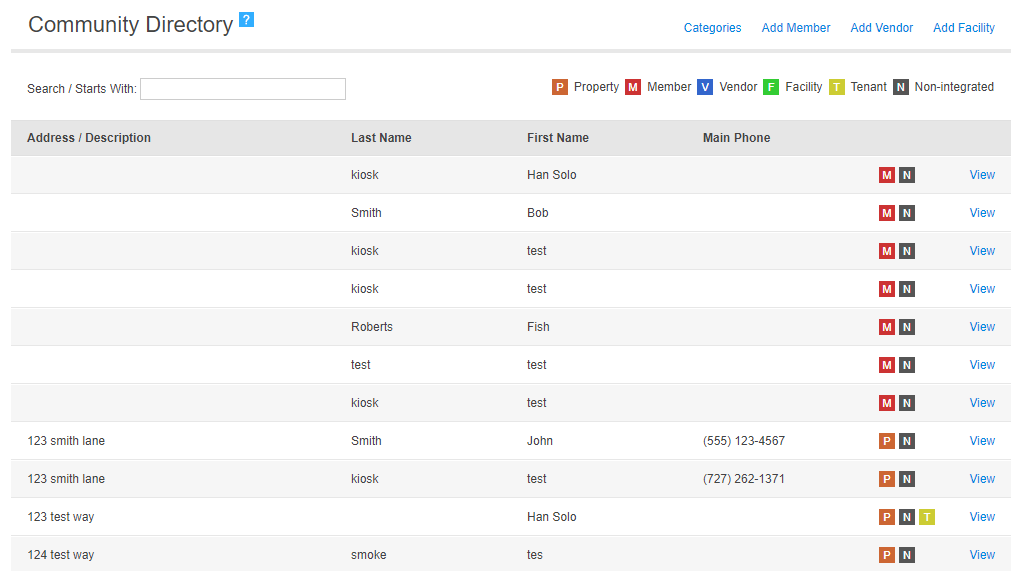The width and height of the screenshot is (1030, 571).
Task: Click the red M badge on Smith Bob row
Action: (x=887, y=213)
